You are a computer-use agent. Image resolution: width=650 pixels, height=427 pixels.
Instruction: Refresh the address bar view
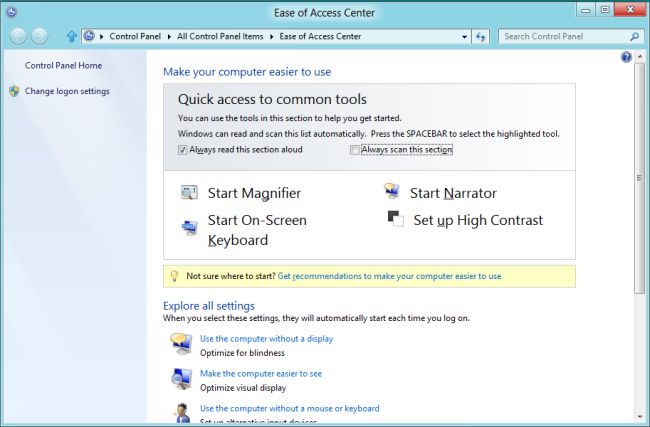point(480,36)
